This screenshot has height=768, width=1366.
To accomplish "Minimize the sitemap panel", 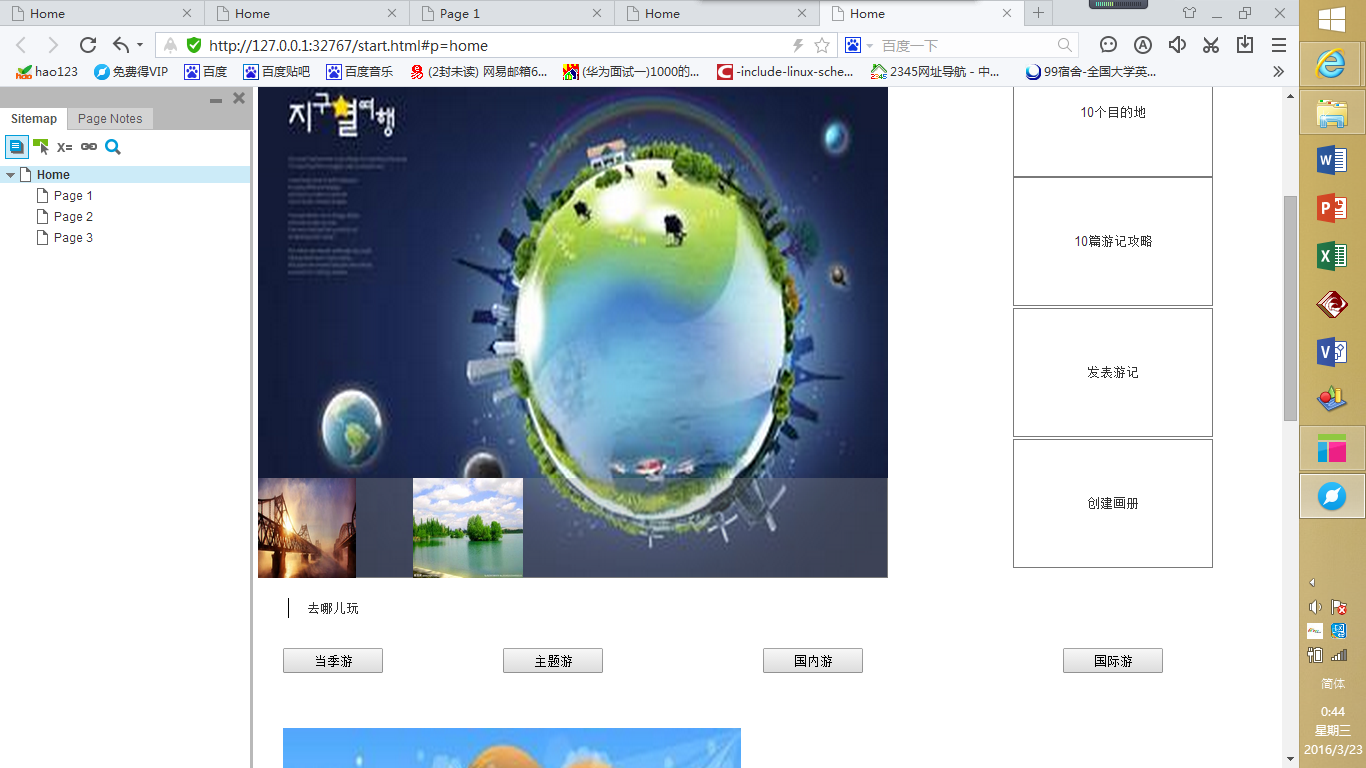I will [216, 99].
